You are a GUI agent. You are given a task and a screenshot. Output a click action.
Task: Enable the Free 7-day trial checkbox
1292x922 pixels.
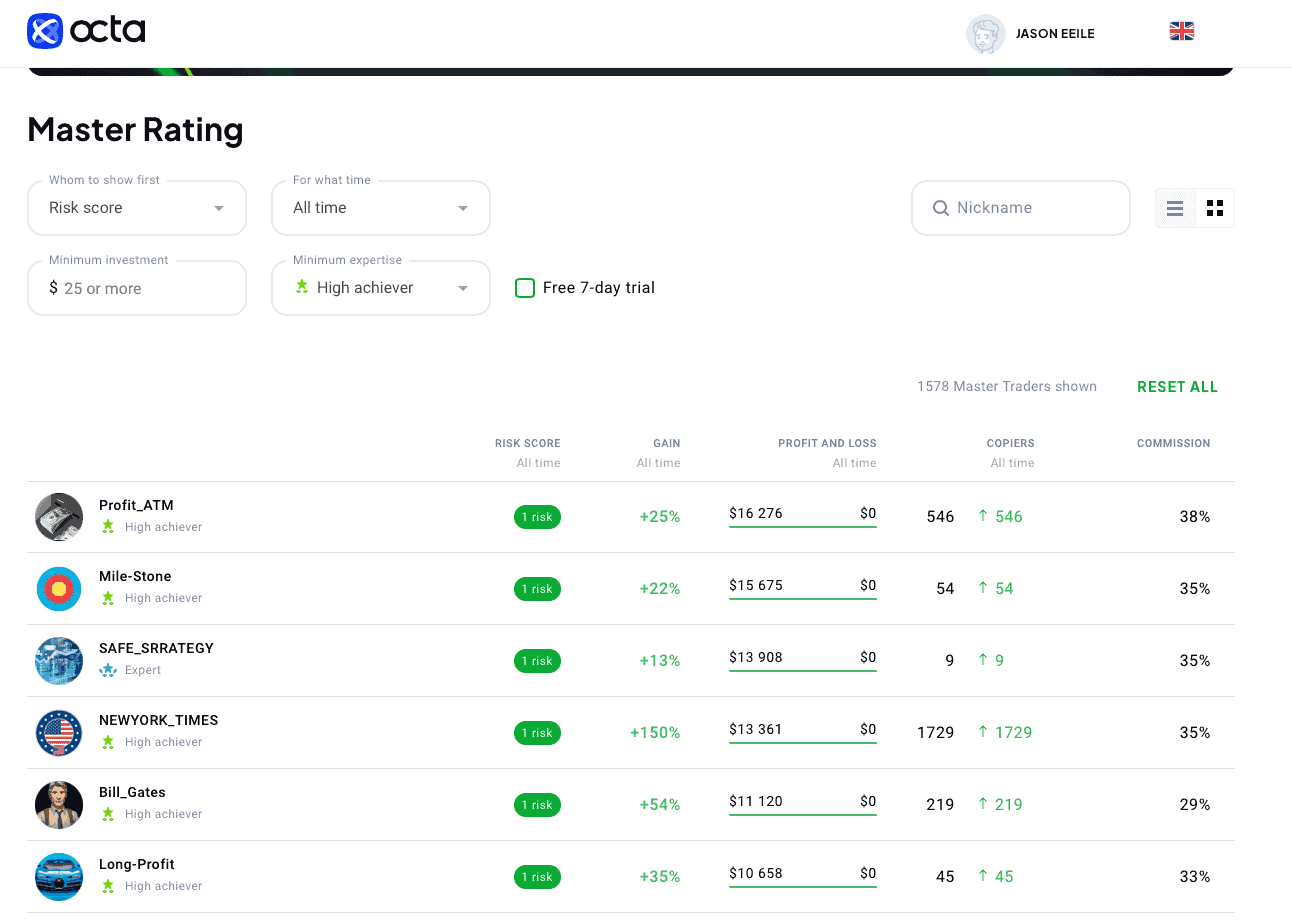pyautogui.click(x=525, y=287)
